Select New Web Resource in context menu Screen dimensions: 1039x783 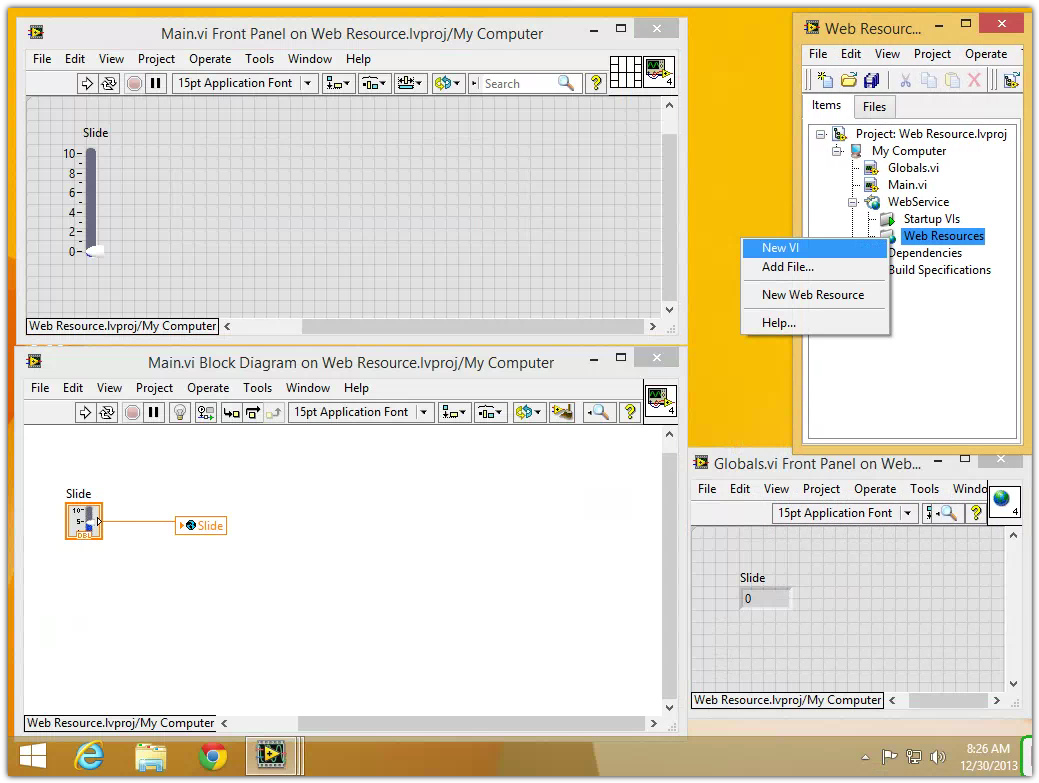[812, 295]
